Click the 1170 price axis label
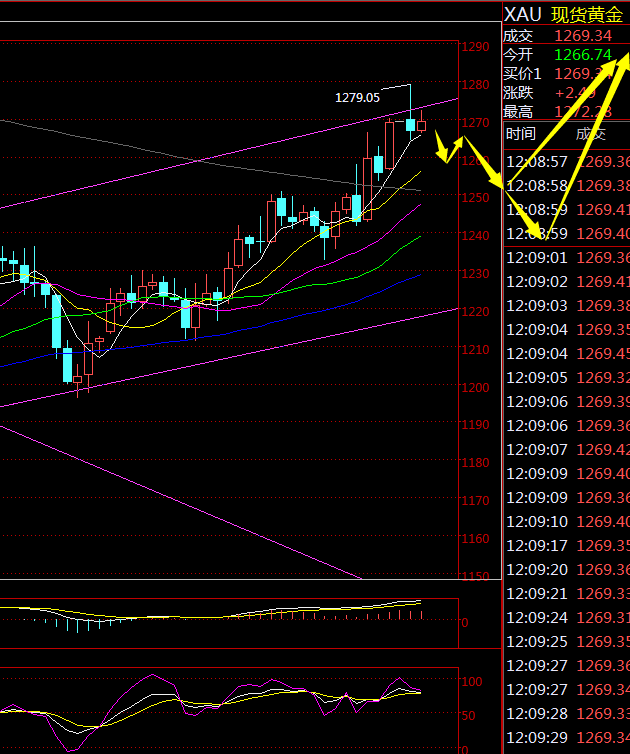This screenshot has width=630, height=754. [x=476, y=501]
